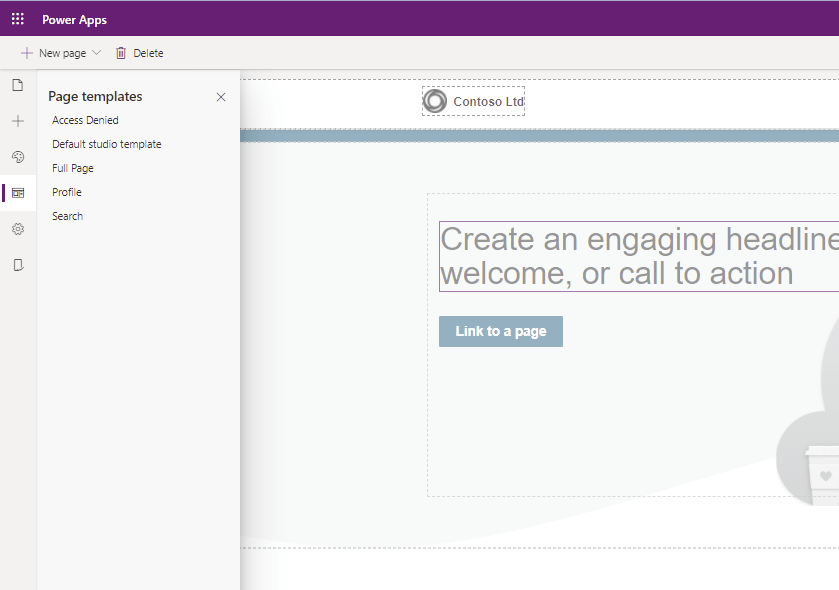The height and width of the screenshot is (590, 839).
Task: Open the app launcher waffle icon
Action: pyautogui.click(x=18, y=19)
